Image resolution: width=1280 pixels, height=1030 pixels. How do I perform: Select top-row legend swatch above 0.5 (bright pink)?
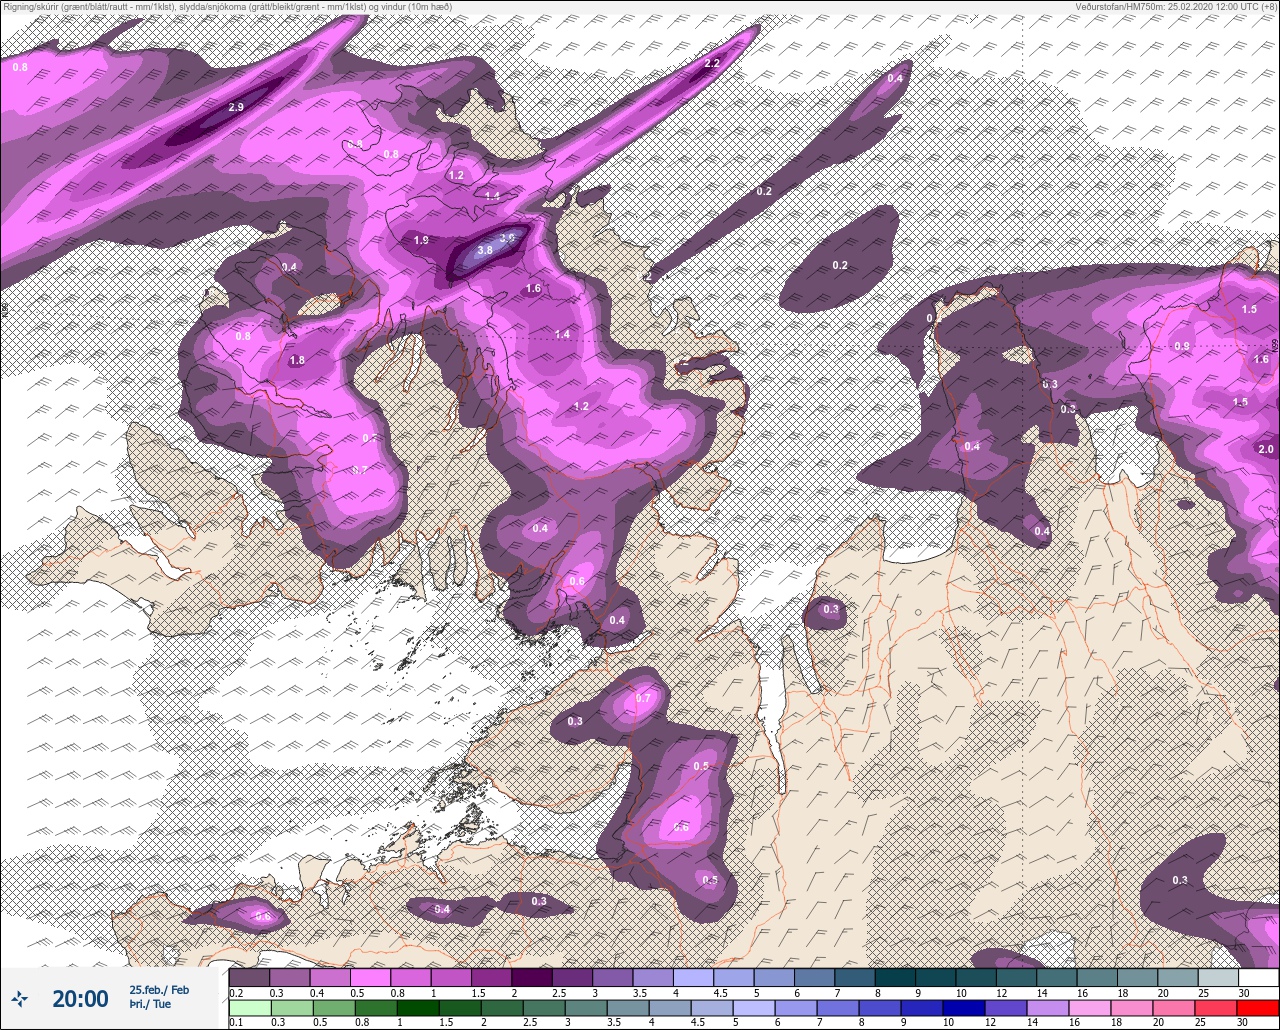click(x=370, y=977)
